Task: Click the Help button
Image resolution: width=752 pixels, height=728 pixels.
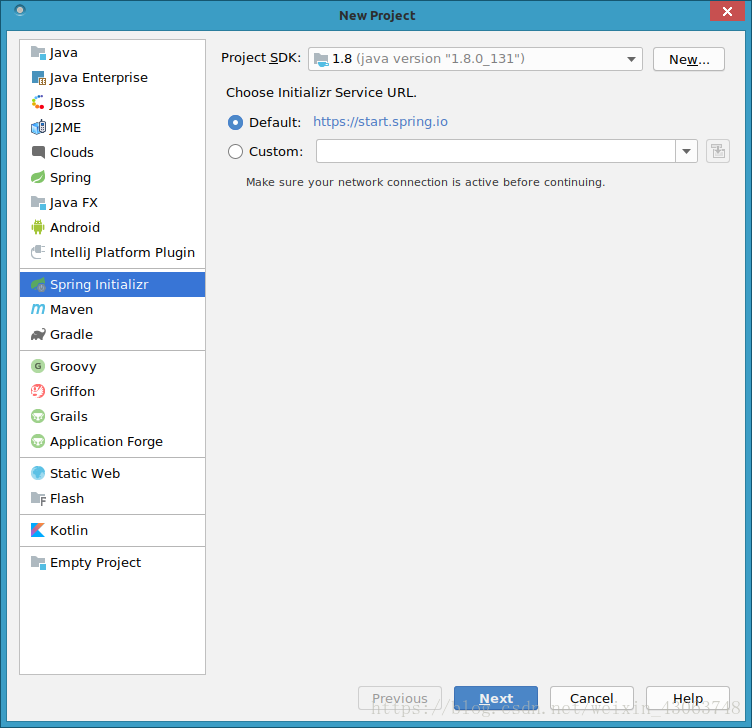Action: [688, 698]
